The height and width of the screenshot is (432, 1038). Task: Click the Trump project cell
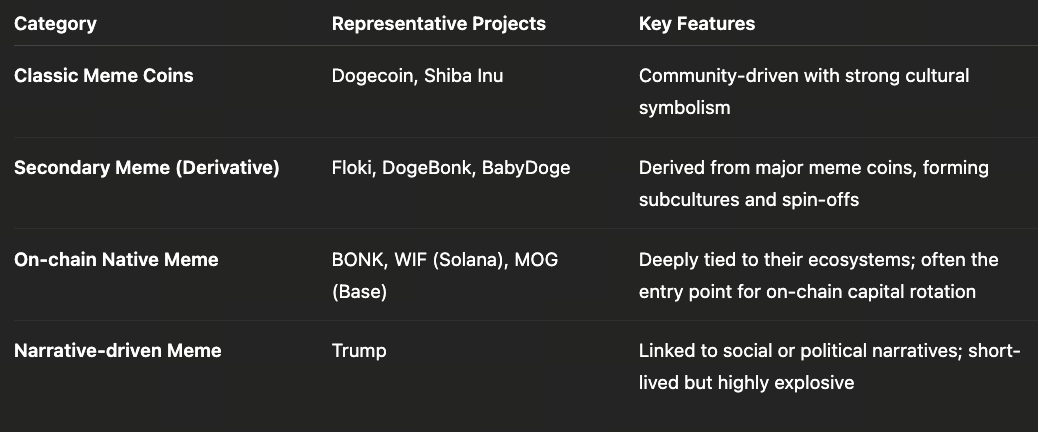pos(358,351)
